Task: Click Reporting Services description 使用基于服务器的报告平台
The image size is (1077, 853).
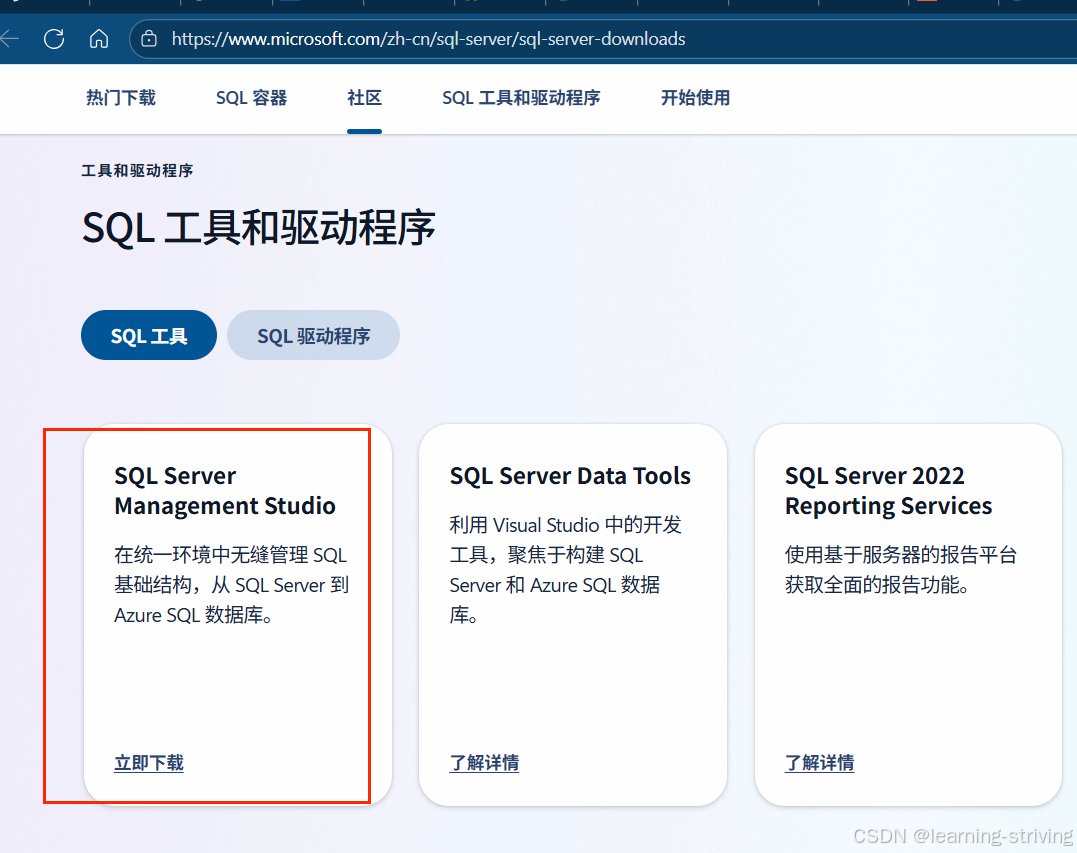Action: click(x=900, y=569)
